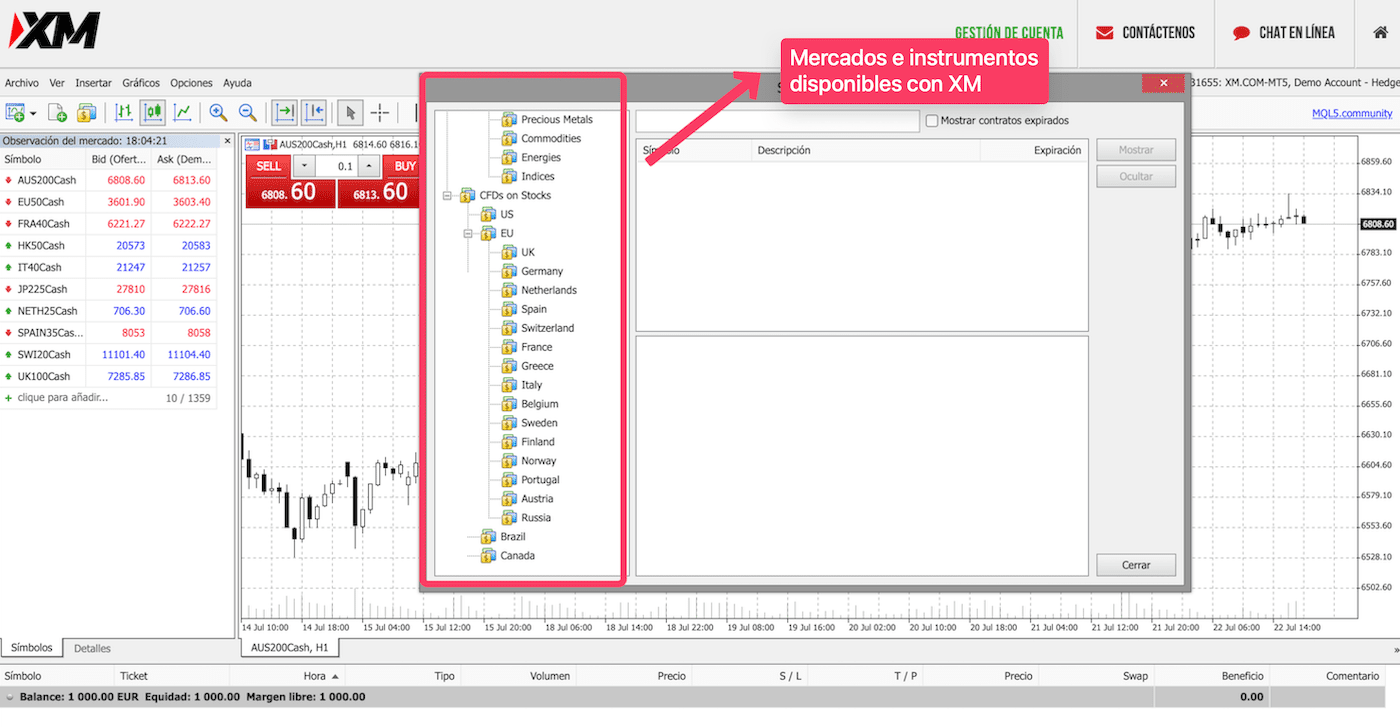This screenshot has height=727, width=1400.
Task: Open the MQL5.community link
Action: tap(1352, 113)
